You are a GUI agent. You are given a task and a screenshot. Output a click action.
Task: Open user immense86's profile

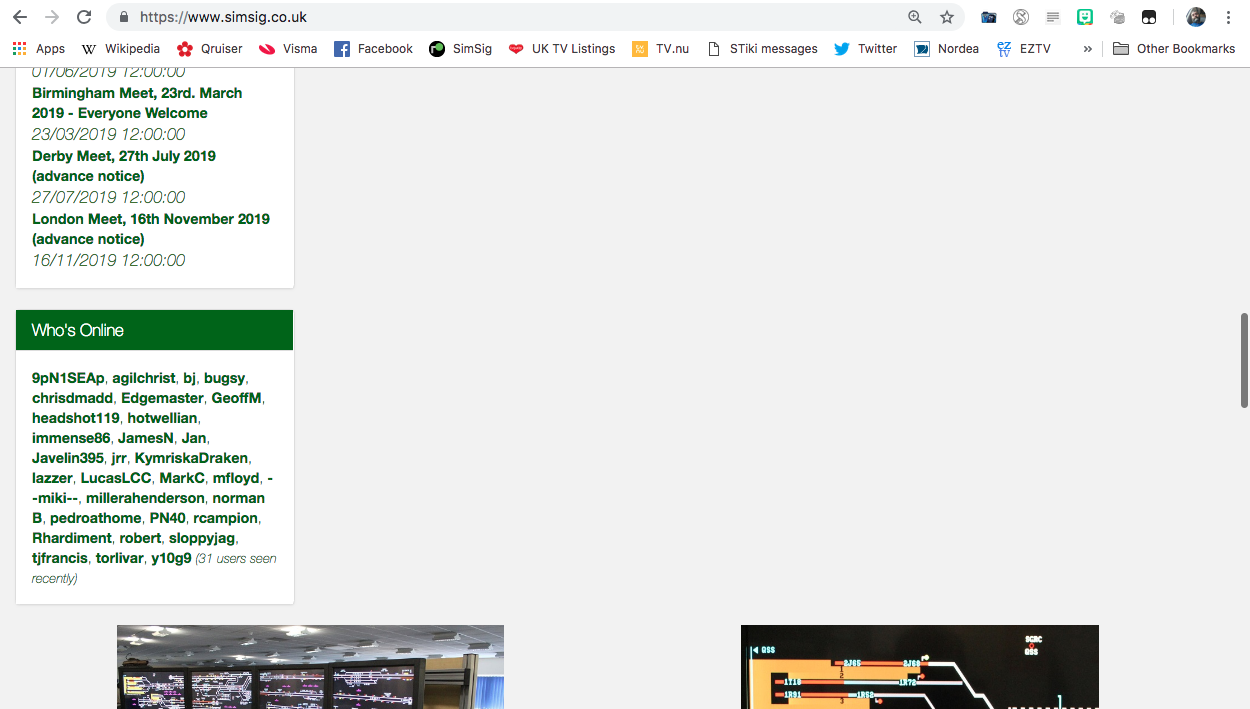(71, 438)
